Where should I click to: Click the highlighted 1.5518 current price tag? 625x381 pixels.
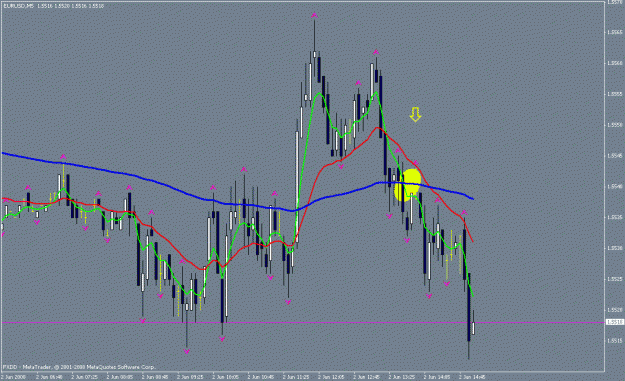click(615, 322)
